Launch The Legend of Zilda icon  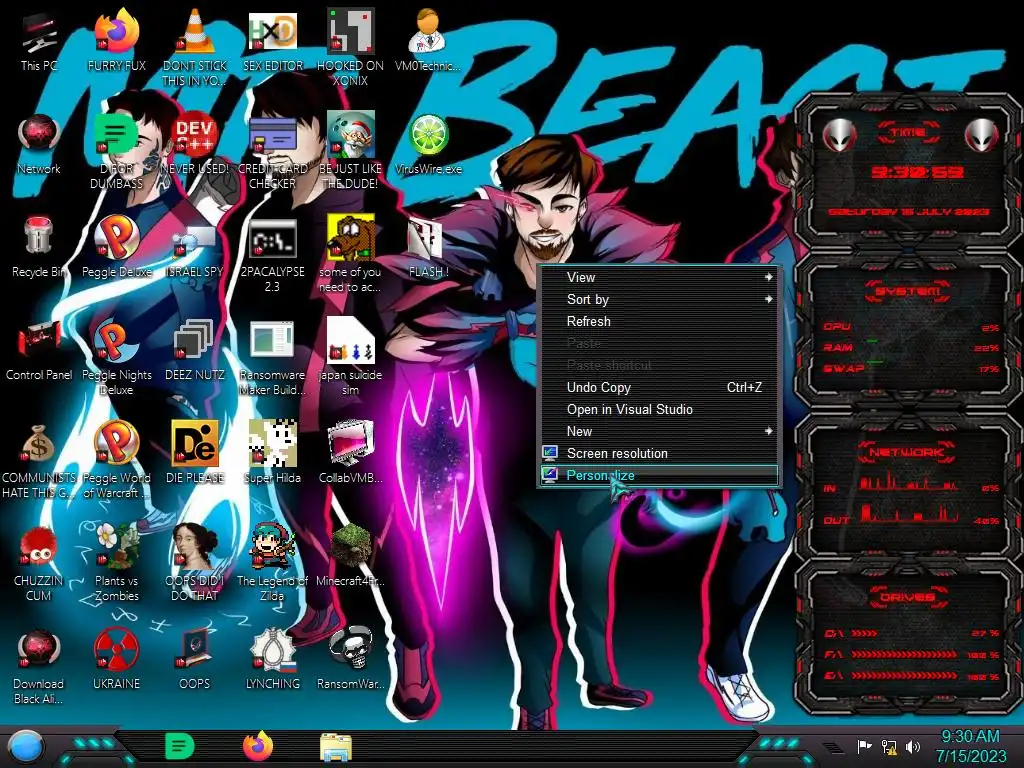point(273,563)
